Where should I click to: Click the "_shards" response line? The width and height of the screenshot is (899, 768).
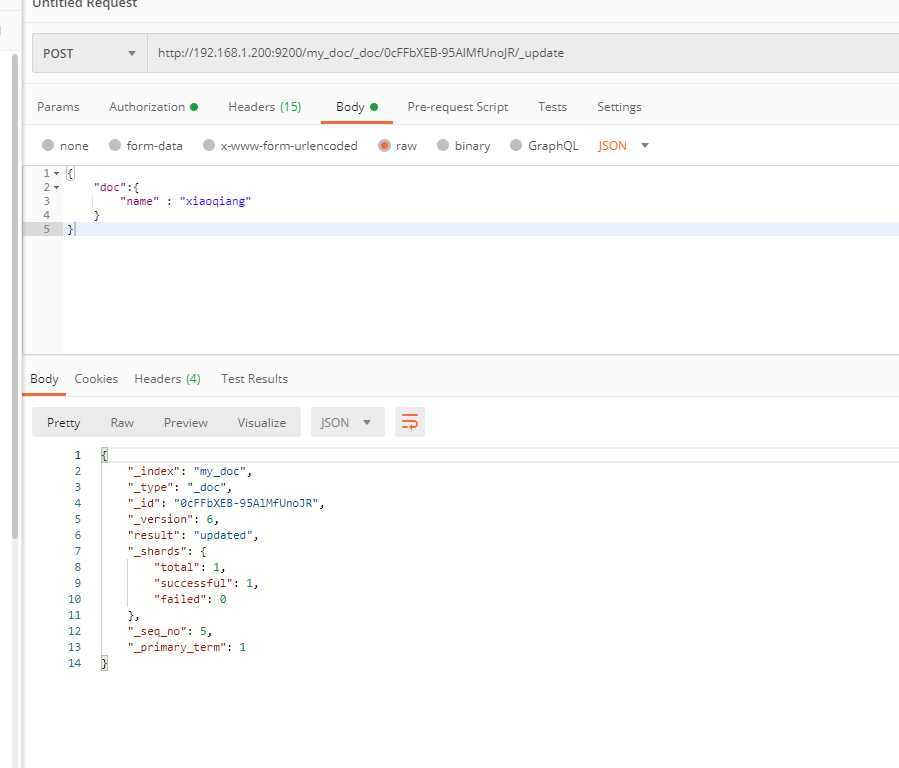point(167,551)
